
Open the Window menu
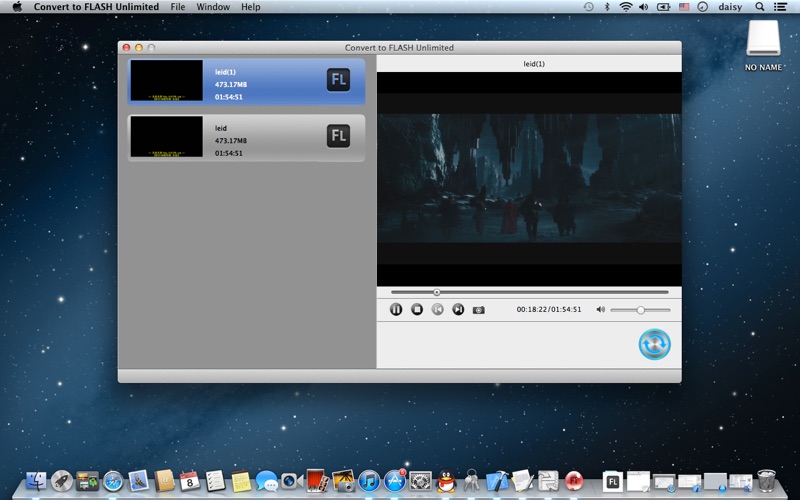(x=213, y=7)
